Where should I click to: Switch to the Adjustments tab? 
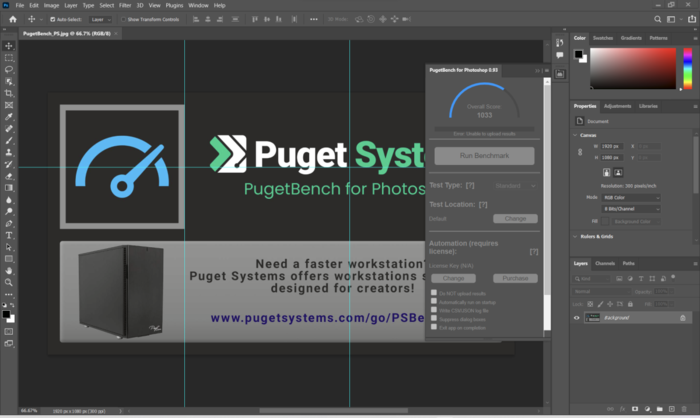tap(617, 106)
